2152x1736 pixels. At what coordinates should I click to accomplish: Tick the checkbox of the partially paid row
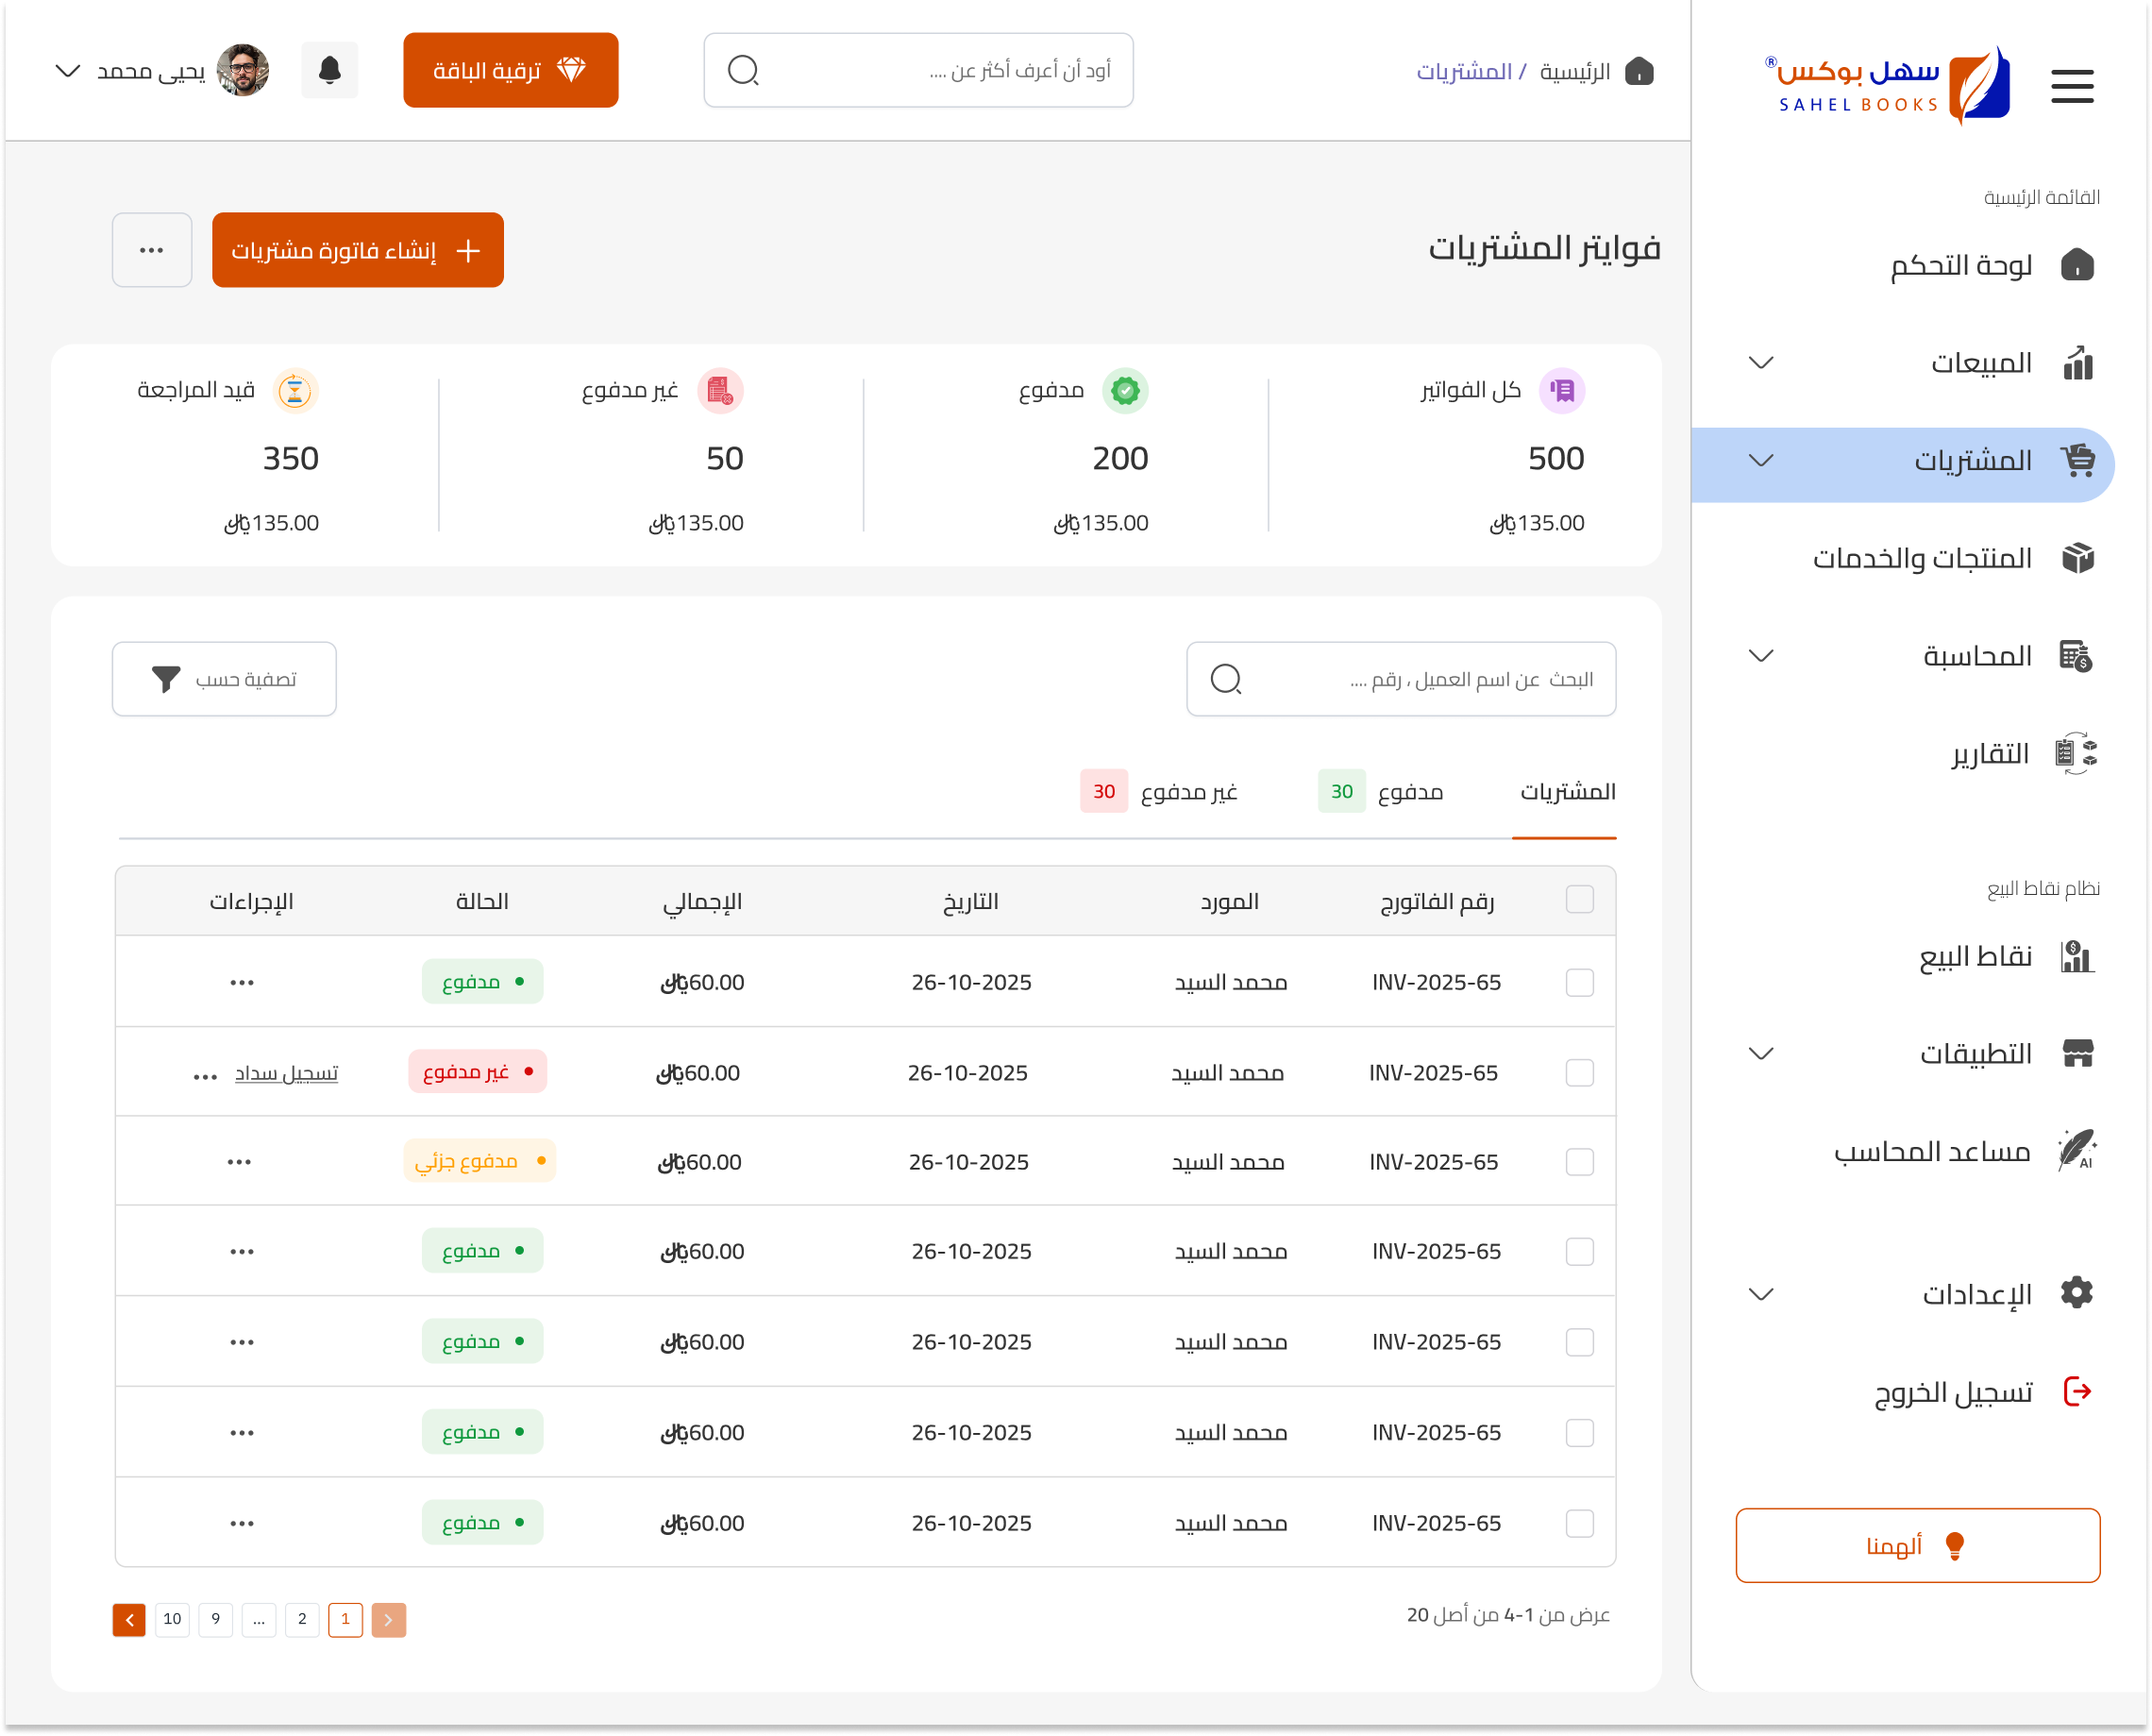click(x=1579, y=1162)
